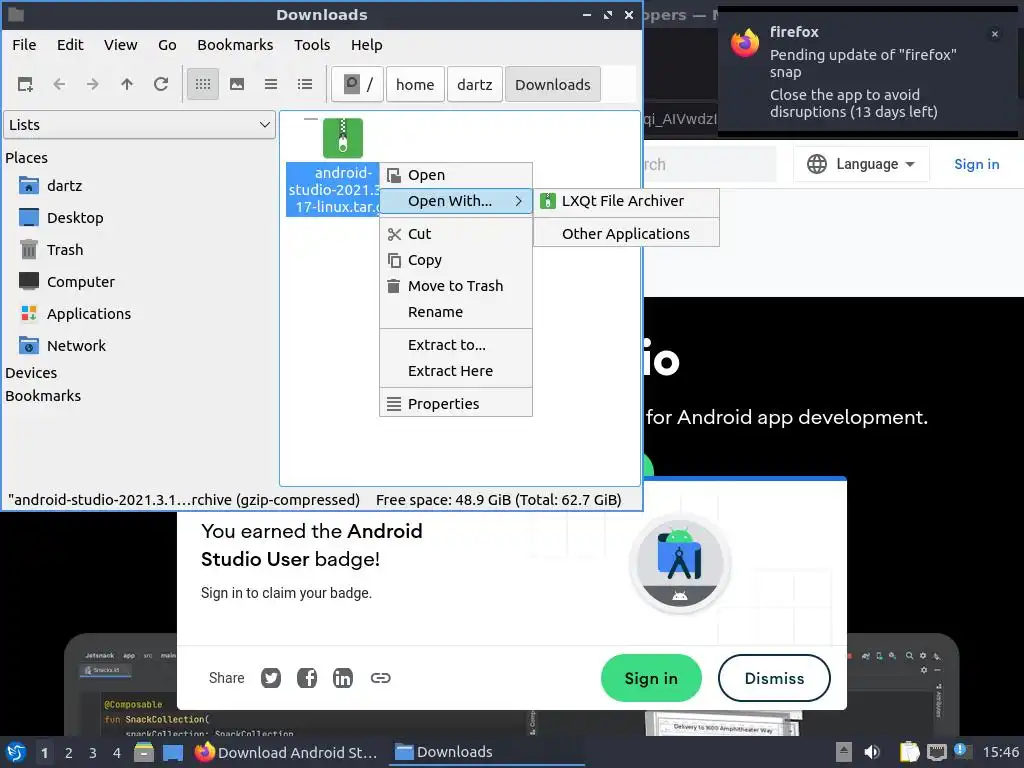Open the Language dropdown in Firefox
The width and height of the screenshot is (1024, 768).
[x=861, y=164]
